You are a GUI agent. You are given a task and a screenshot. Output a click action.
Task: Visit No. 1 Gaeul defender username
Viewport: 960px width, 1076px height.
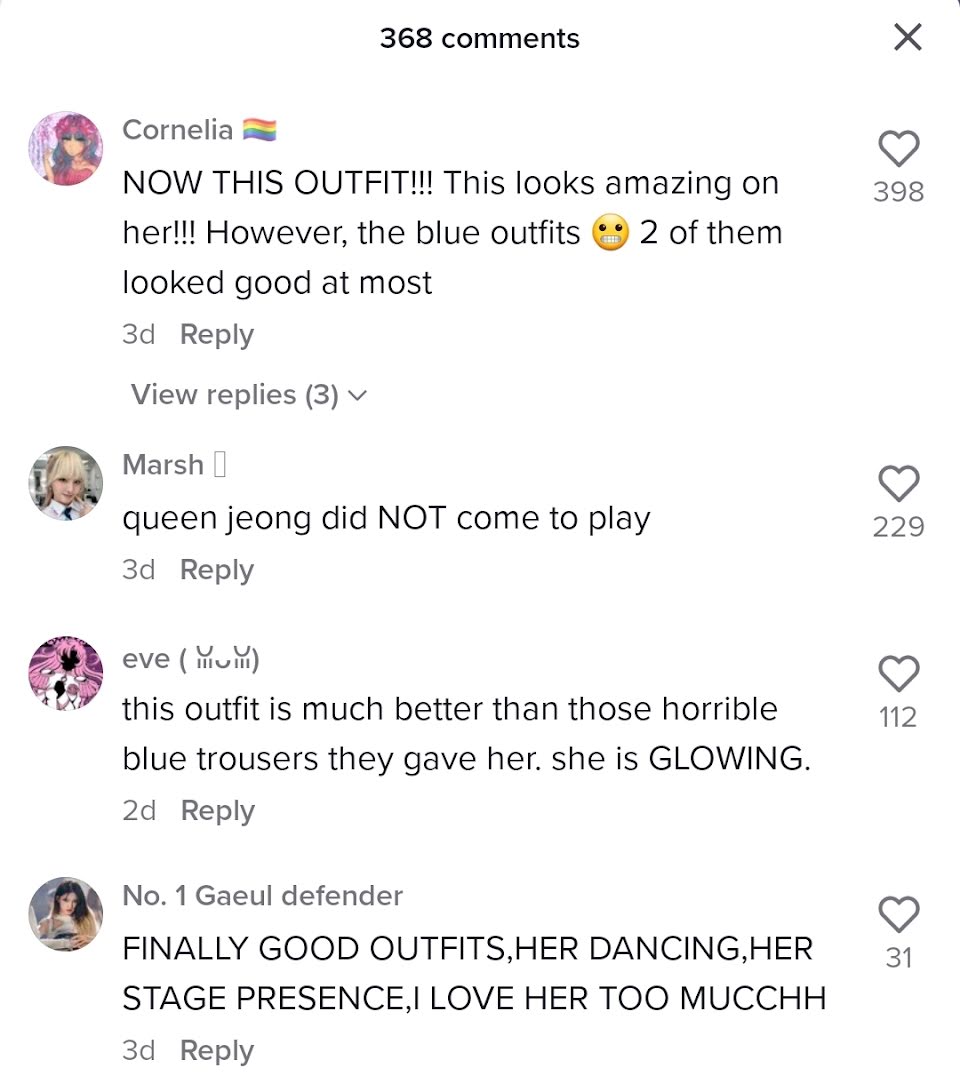262,896
